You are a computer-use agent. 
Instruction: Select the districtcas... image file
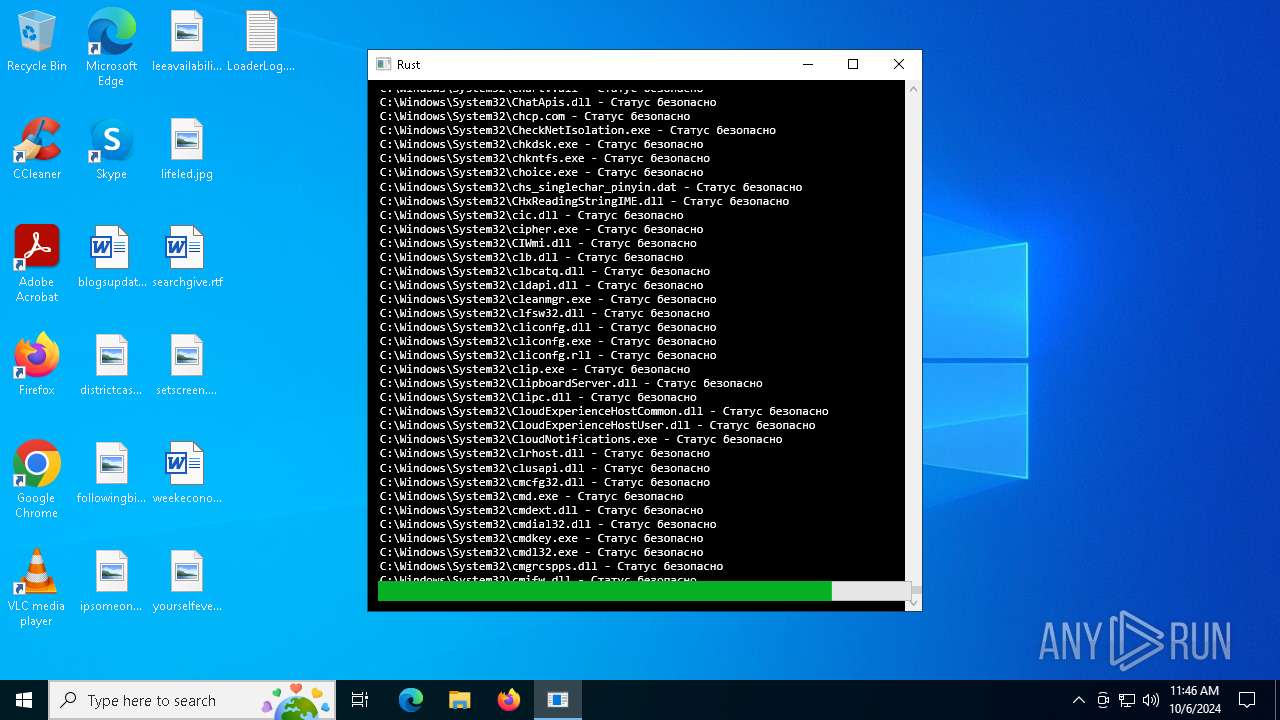[x=111, y=366]
